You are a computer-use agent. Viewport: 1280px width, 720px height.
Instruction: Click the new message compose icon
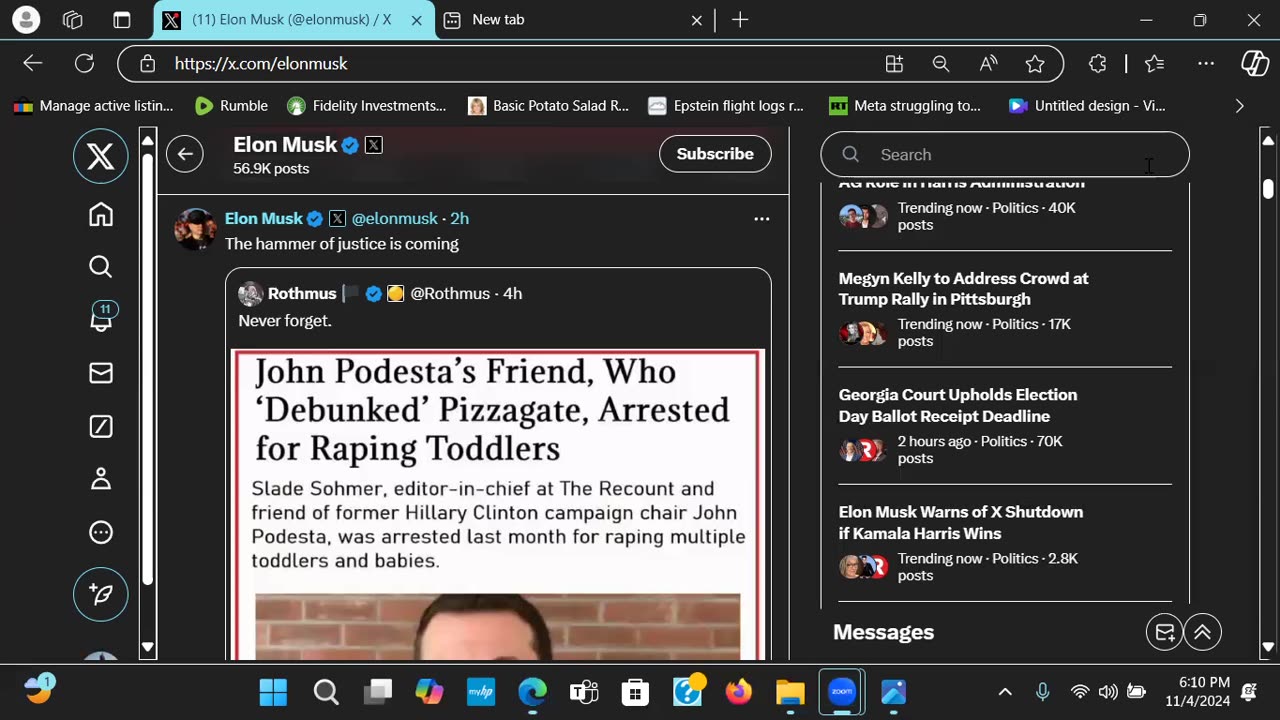coord(1165,632)
